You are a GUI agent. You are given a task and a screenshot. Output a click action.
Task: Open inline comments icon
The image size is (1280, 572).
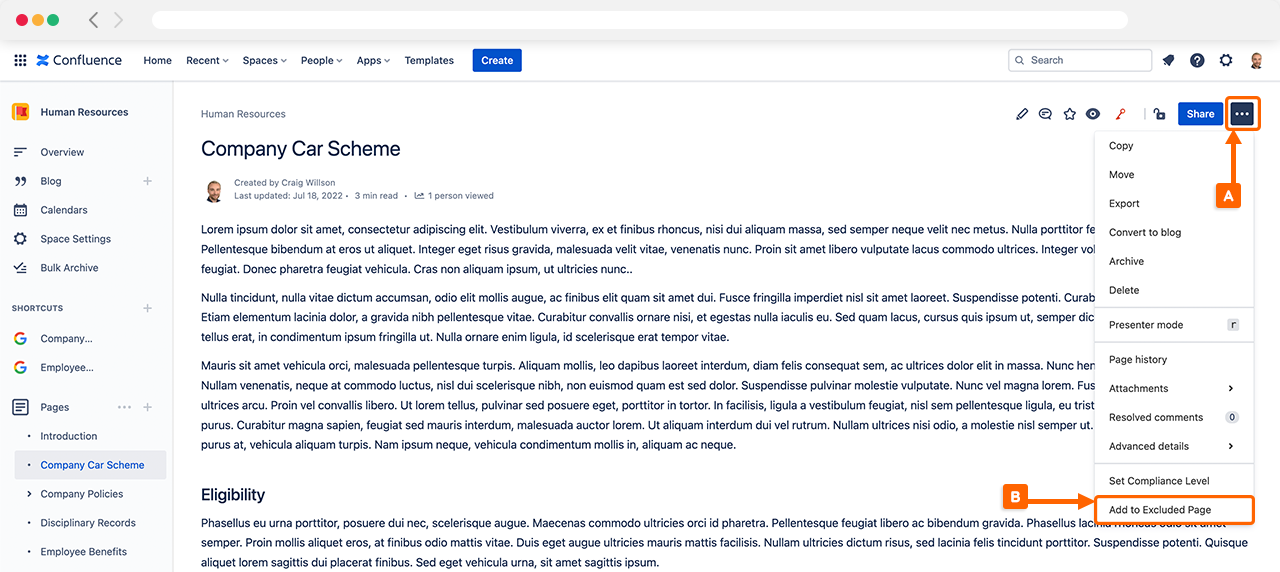[1045, 114]
